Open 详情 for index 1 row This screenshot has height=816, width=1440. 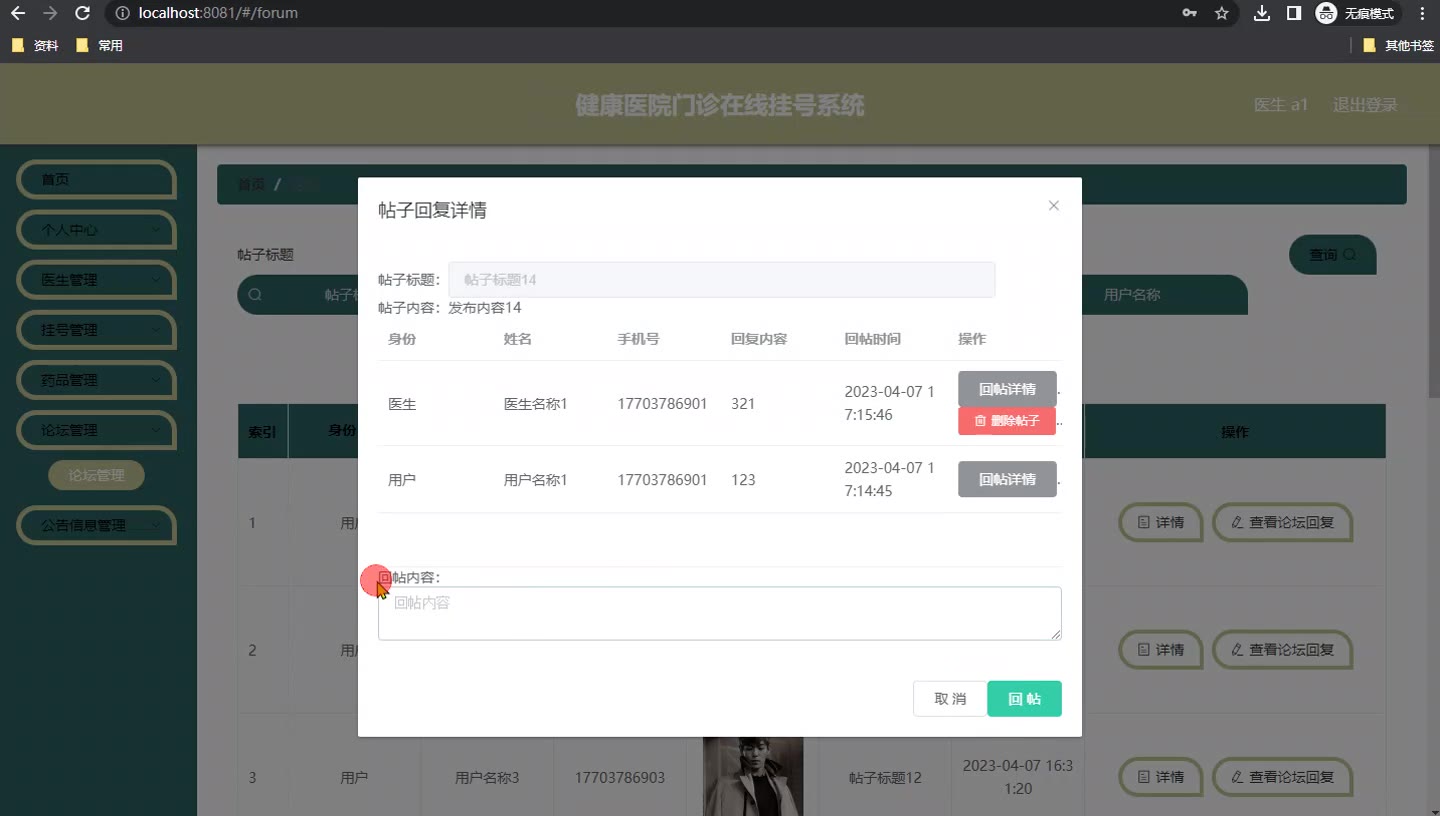point(1160,522)
